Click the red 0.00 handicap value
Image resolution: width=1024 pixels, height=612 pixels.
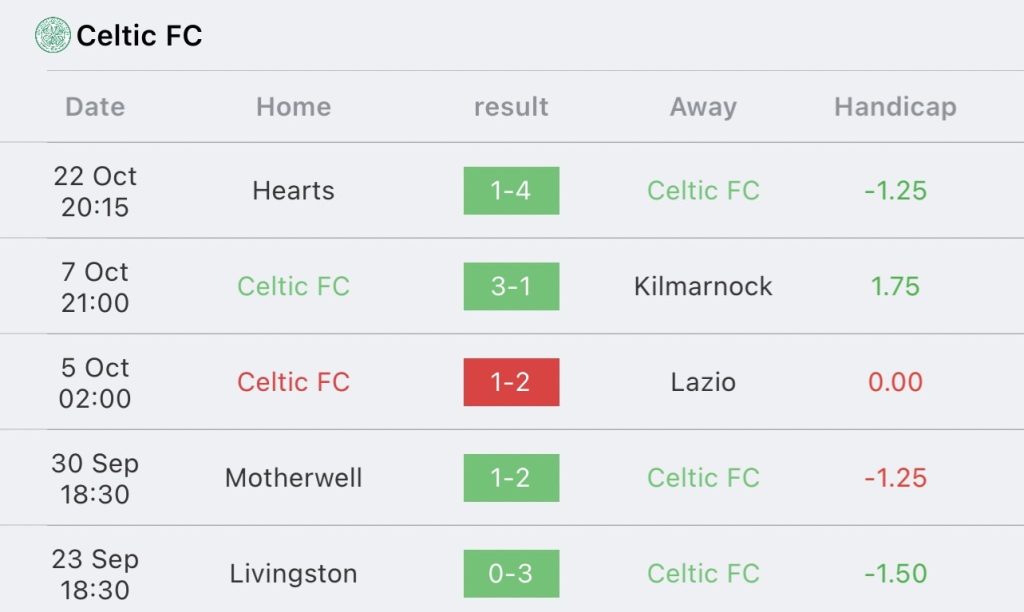pyautogui.click(x=895, y=382)
